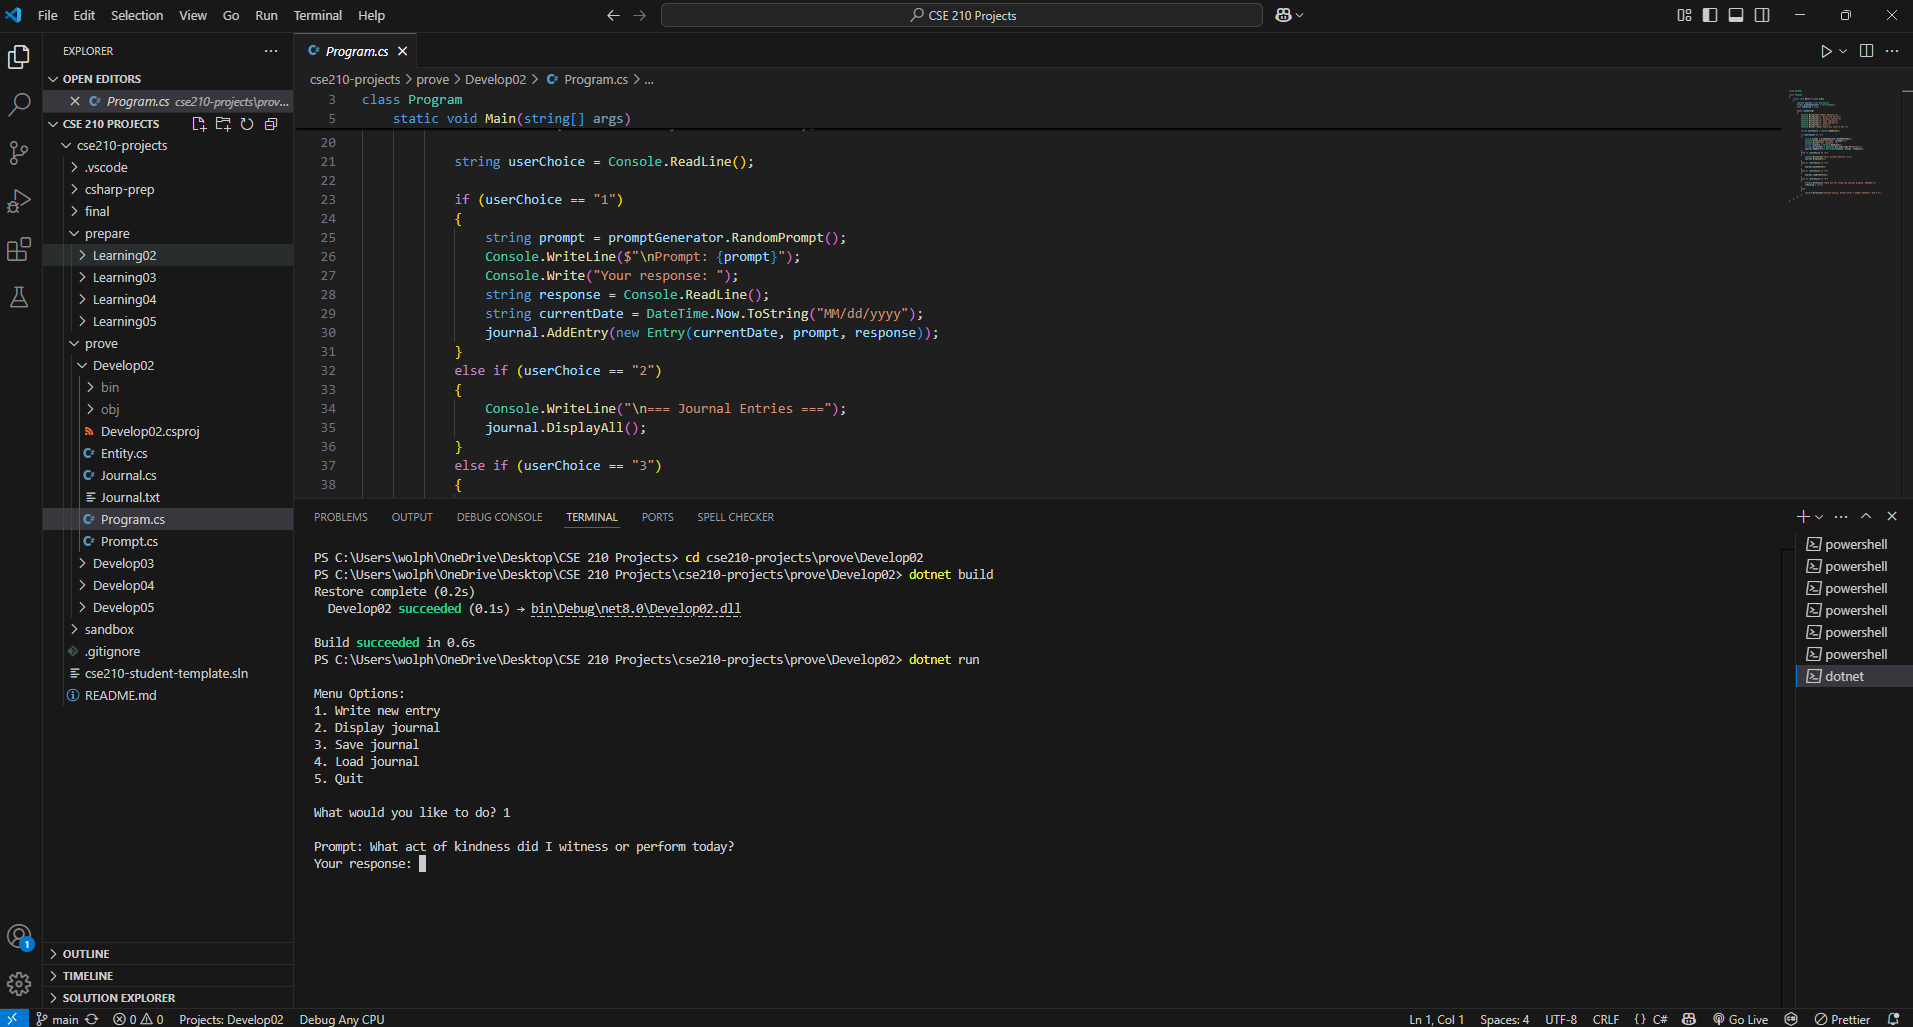Toggle the bottom panel visibility
This screenshot has width=1913, height=1027.
tap(1736, 15)
